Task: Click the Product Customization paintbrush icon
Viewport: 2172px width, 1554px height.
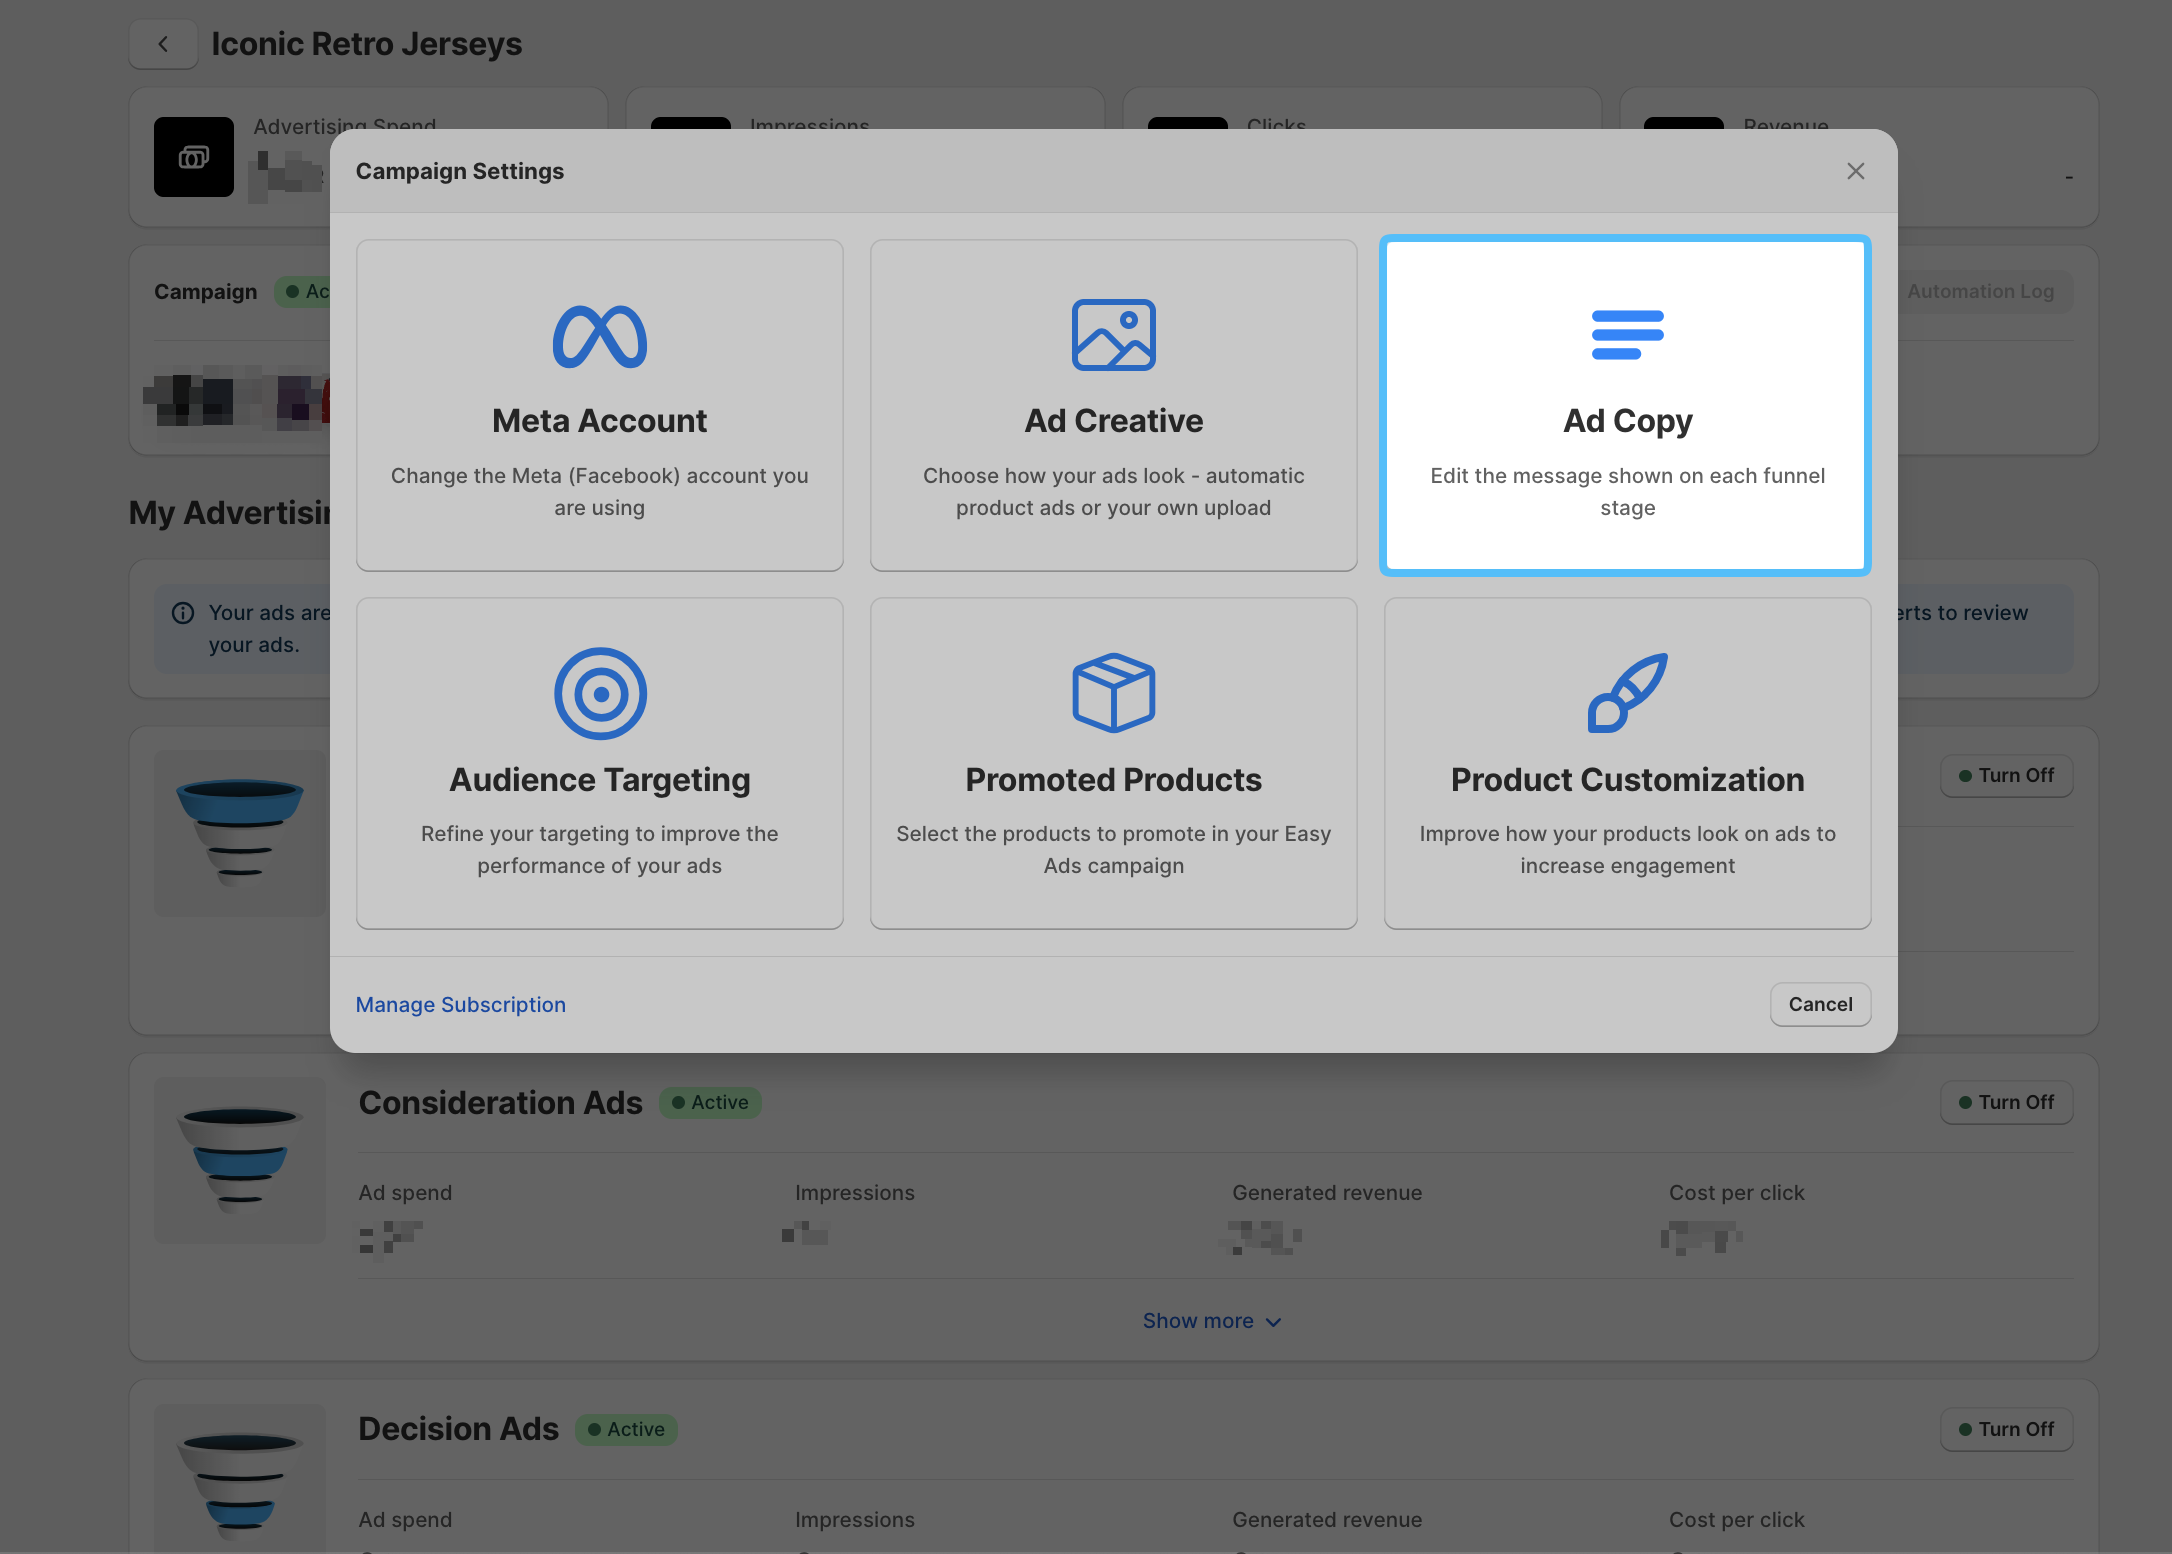Action: point(1628,693)
